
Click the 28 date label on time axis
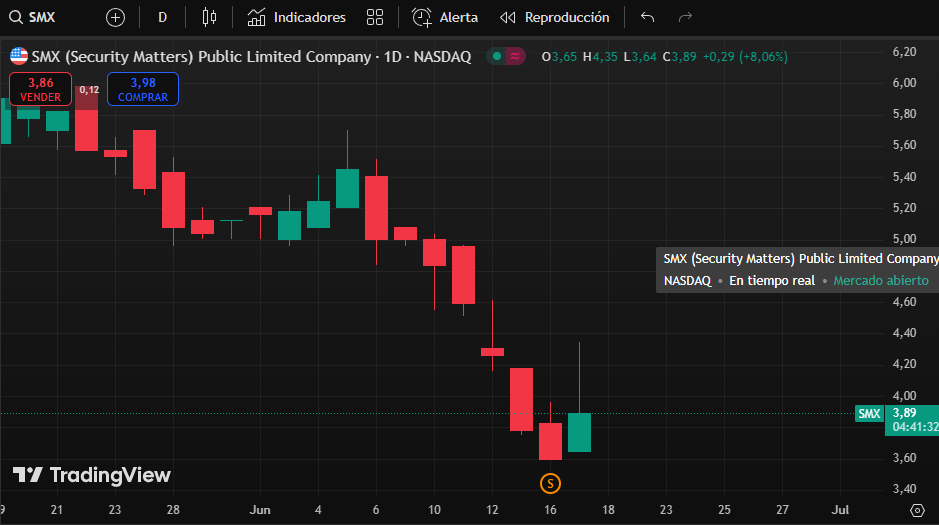coord(173,510)
